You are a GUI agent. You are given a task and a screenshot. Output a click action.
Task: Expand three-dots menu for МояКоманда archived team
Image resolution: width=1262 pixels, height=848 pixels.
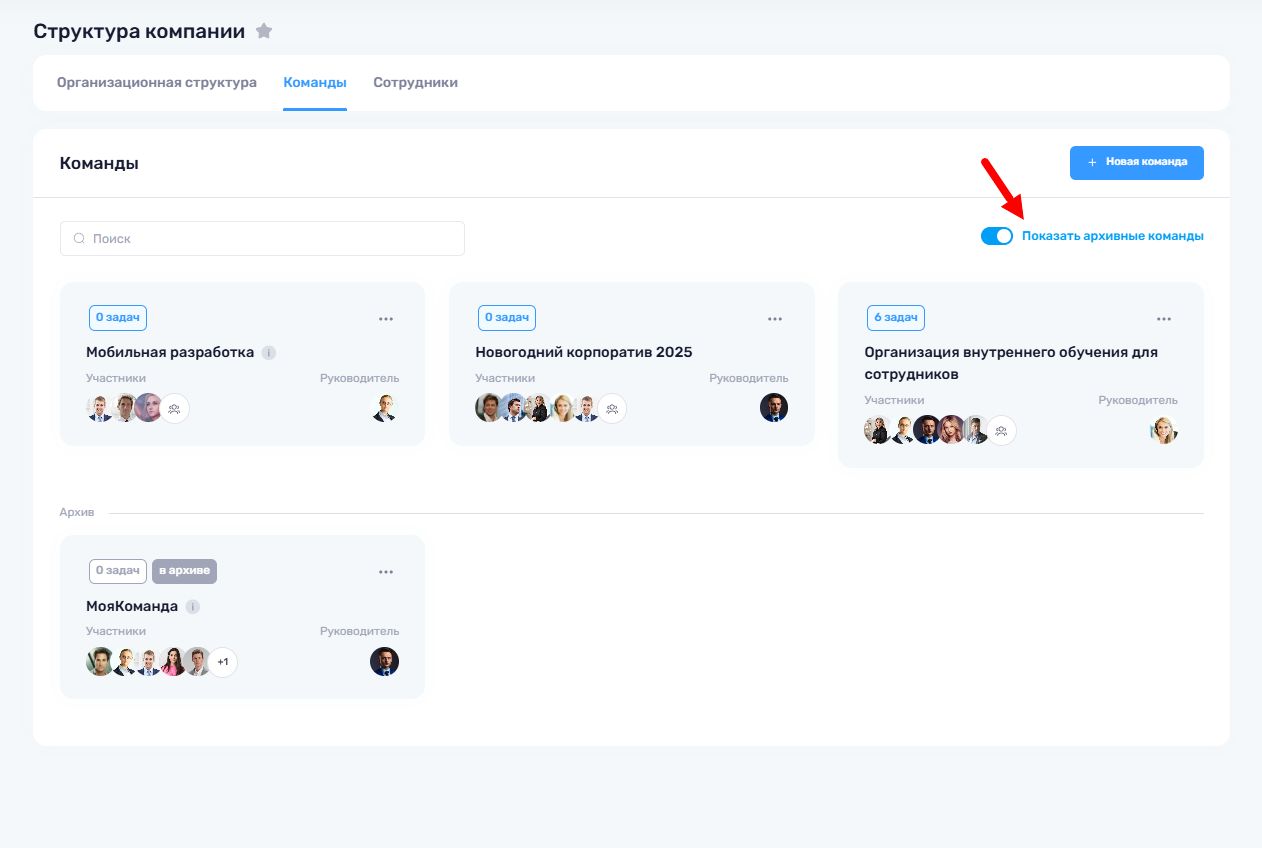tap(386, 572)
